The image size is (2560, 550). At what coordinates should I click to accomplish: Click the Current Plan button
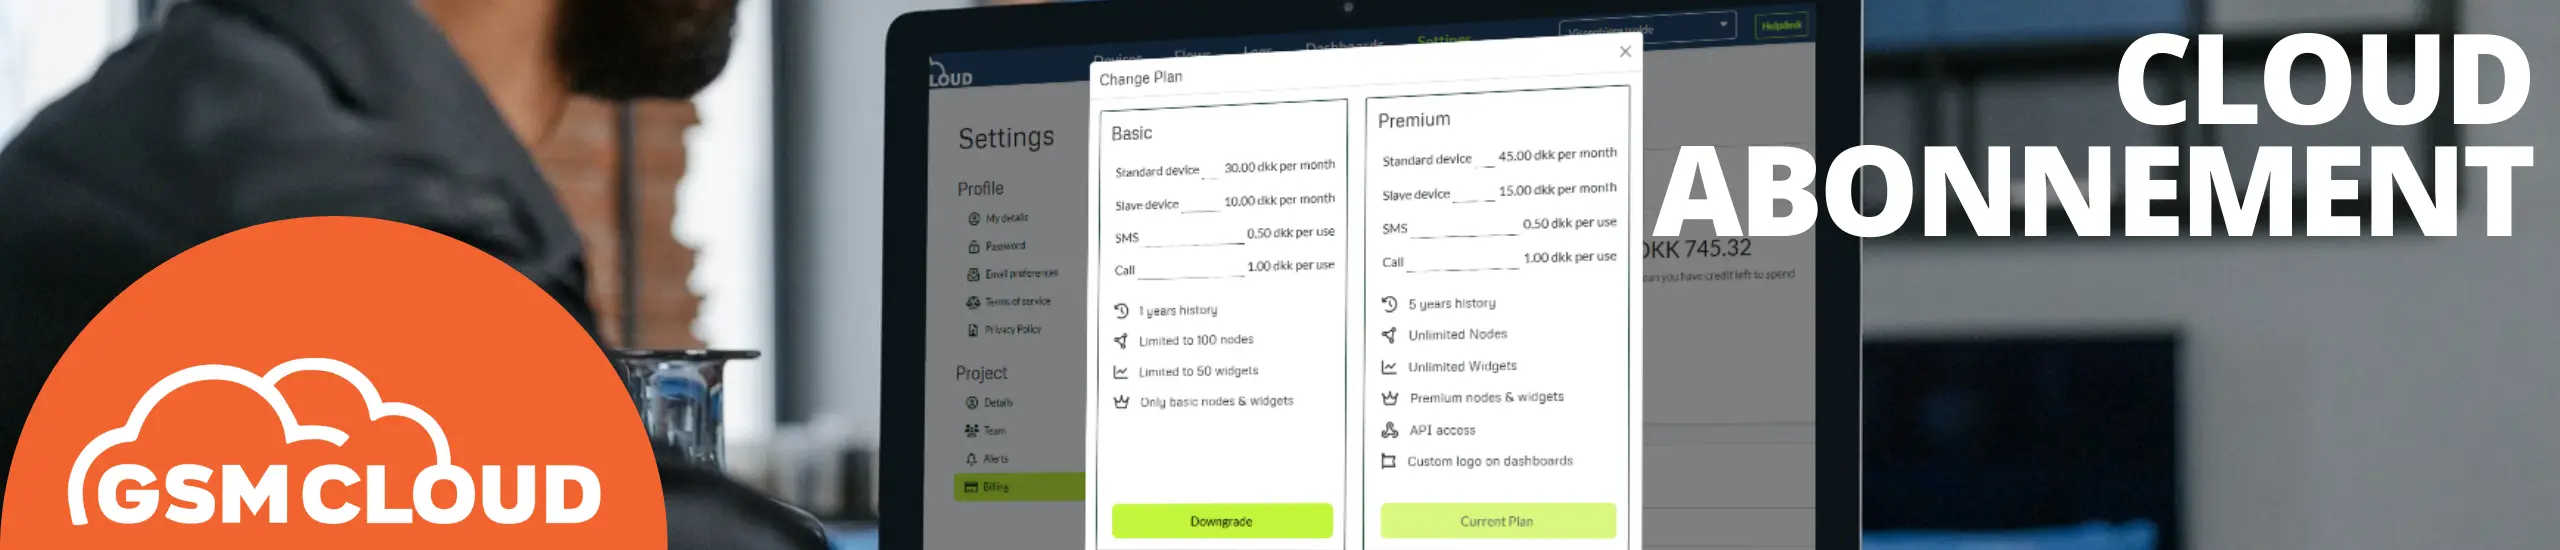tap(1497, 521)
